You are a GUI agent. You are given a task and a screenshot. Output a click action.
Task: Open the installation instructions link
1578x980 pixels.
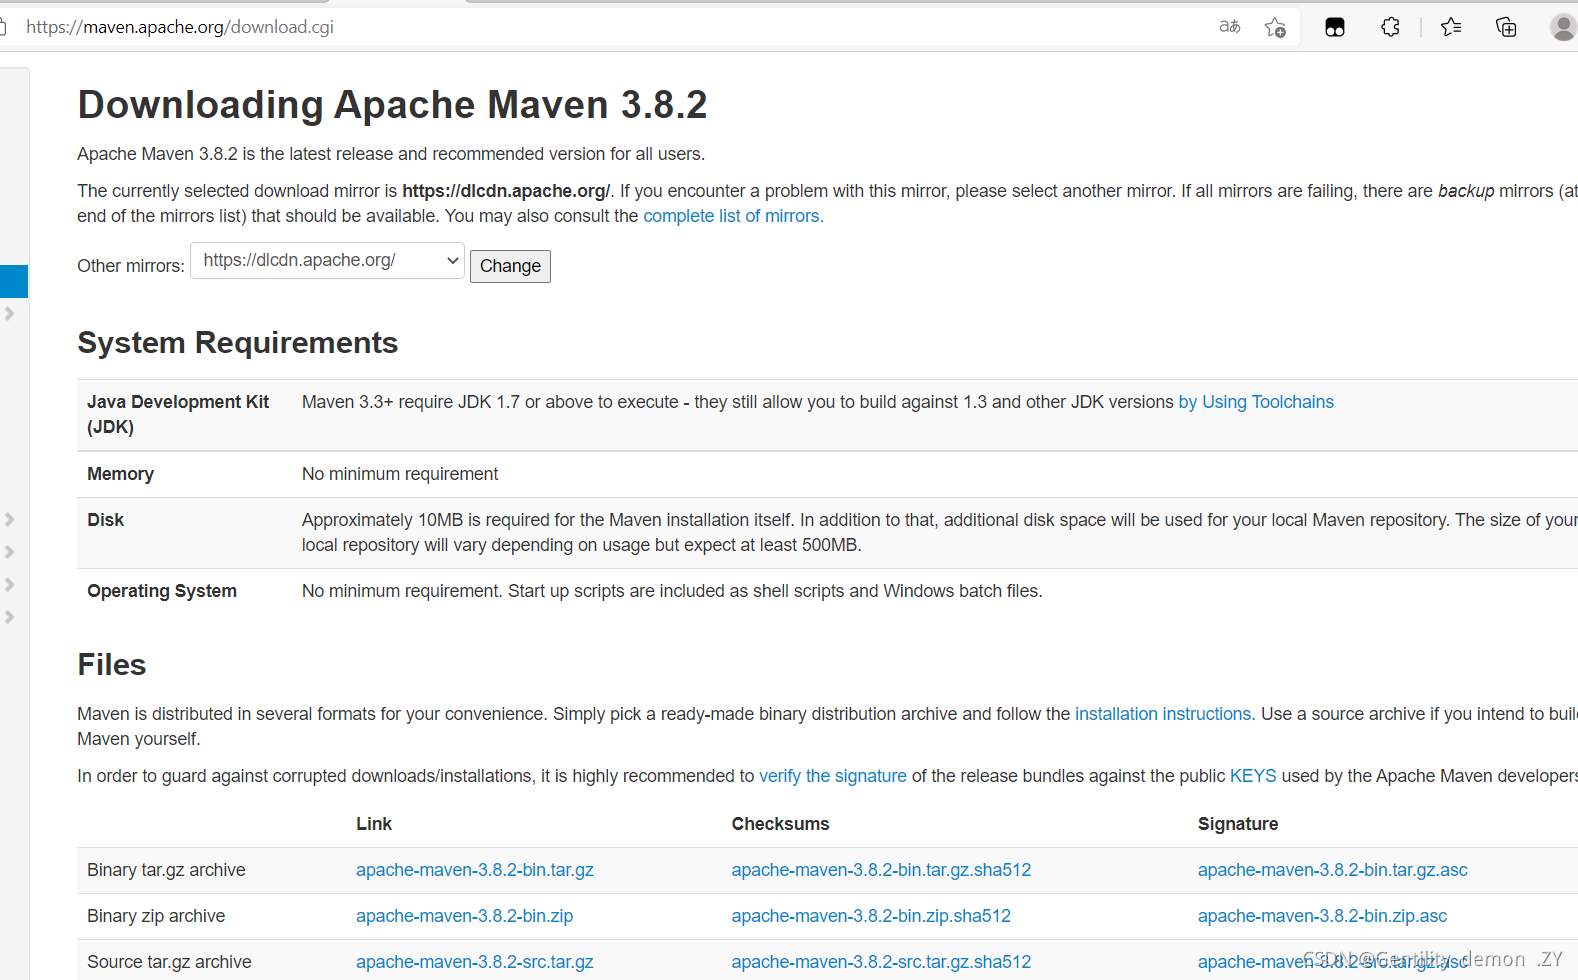pos(1165,714)
